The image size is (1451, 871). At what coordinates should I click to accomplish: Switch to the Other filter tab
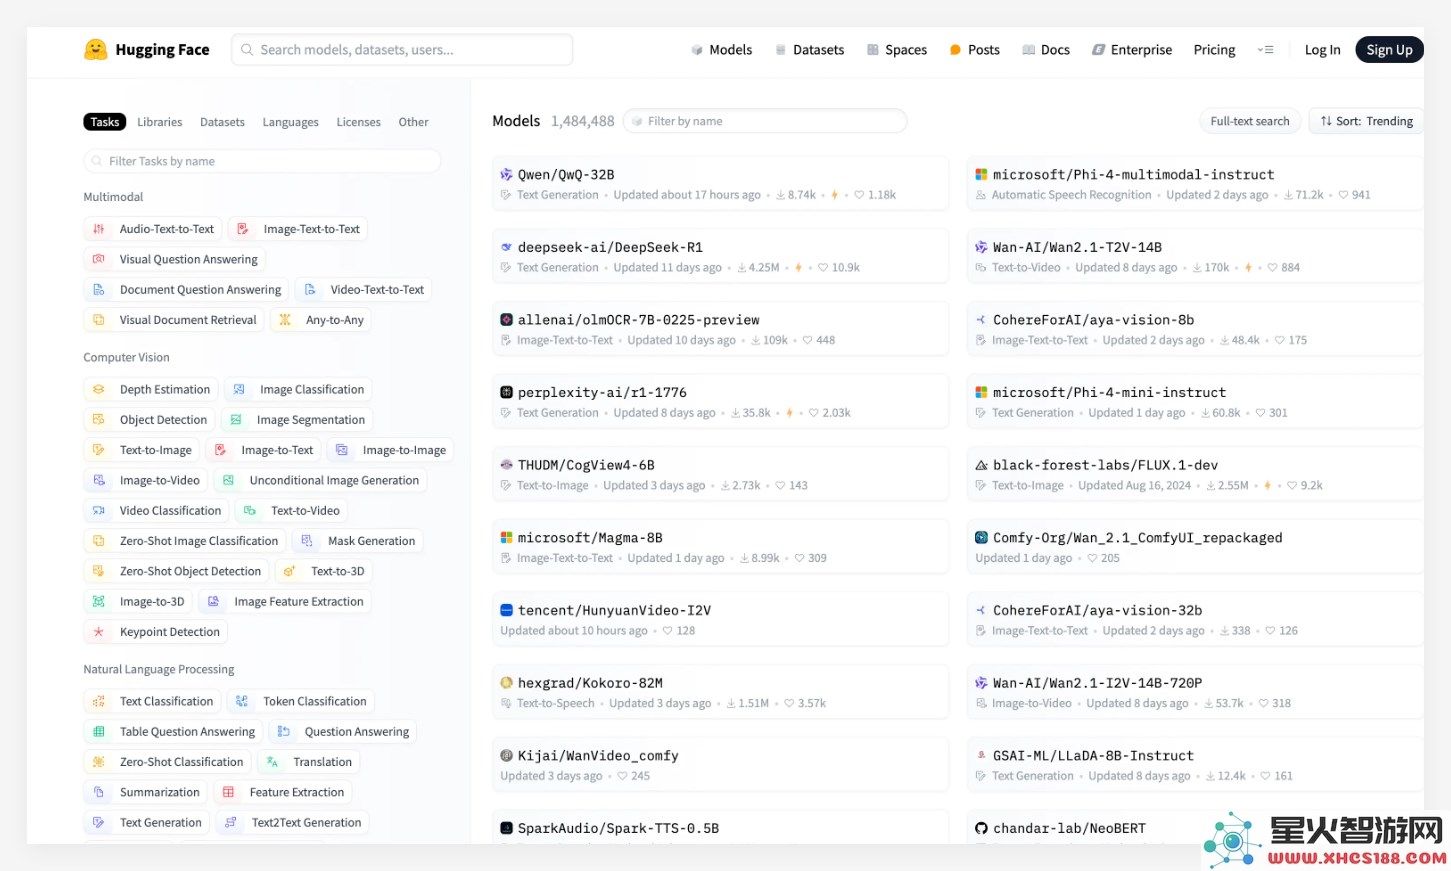(413, 122)
